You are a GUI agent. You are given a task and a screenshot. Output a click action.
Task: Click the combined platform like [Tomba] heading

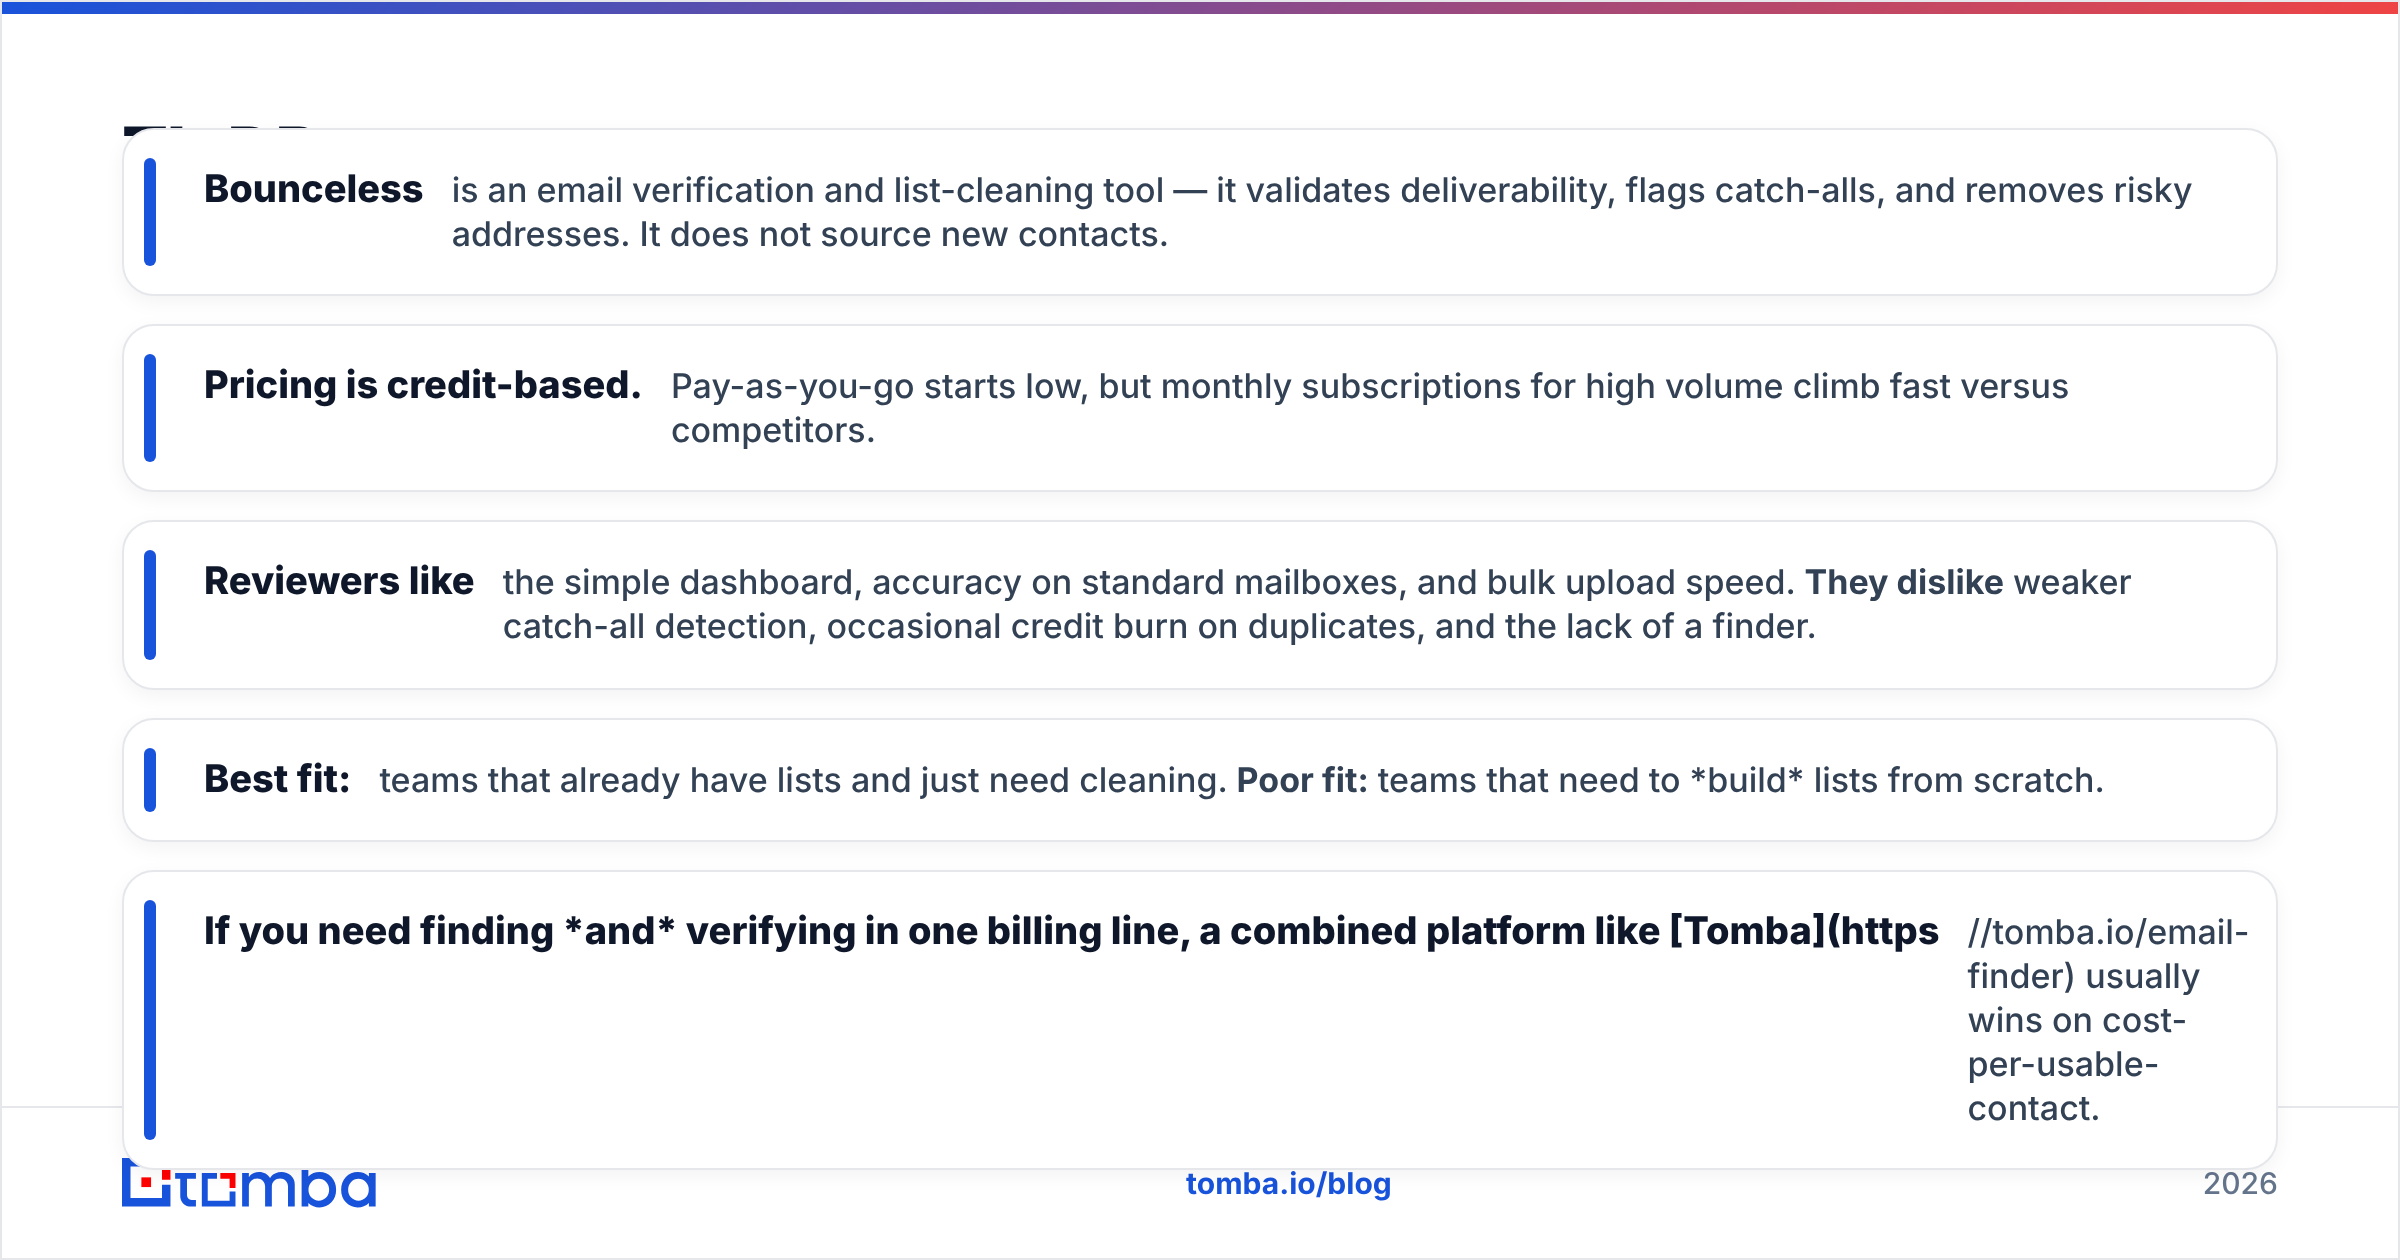coord(1071,931)
